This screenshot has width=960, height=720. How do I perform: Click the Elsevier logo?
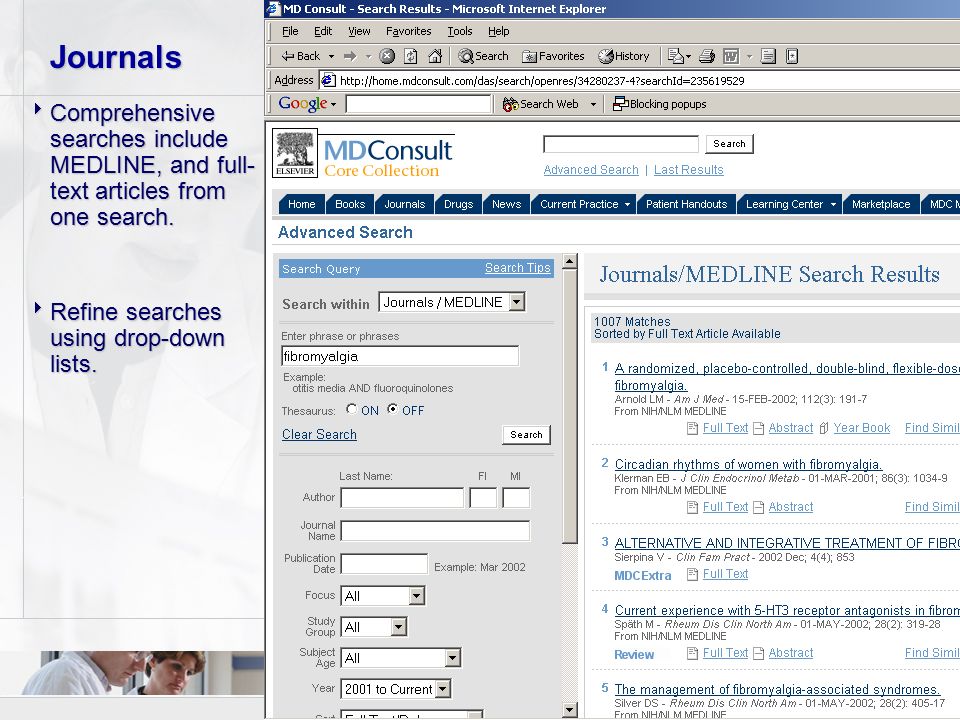(x=294, y=153)
